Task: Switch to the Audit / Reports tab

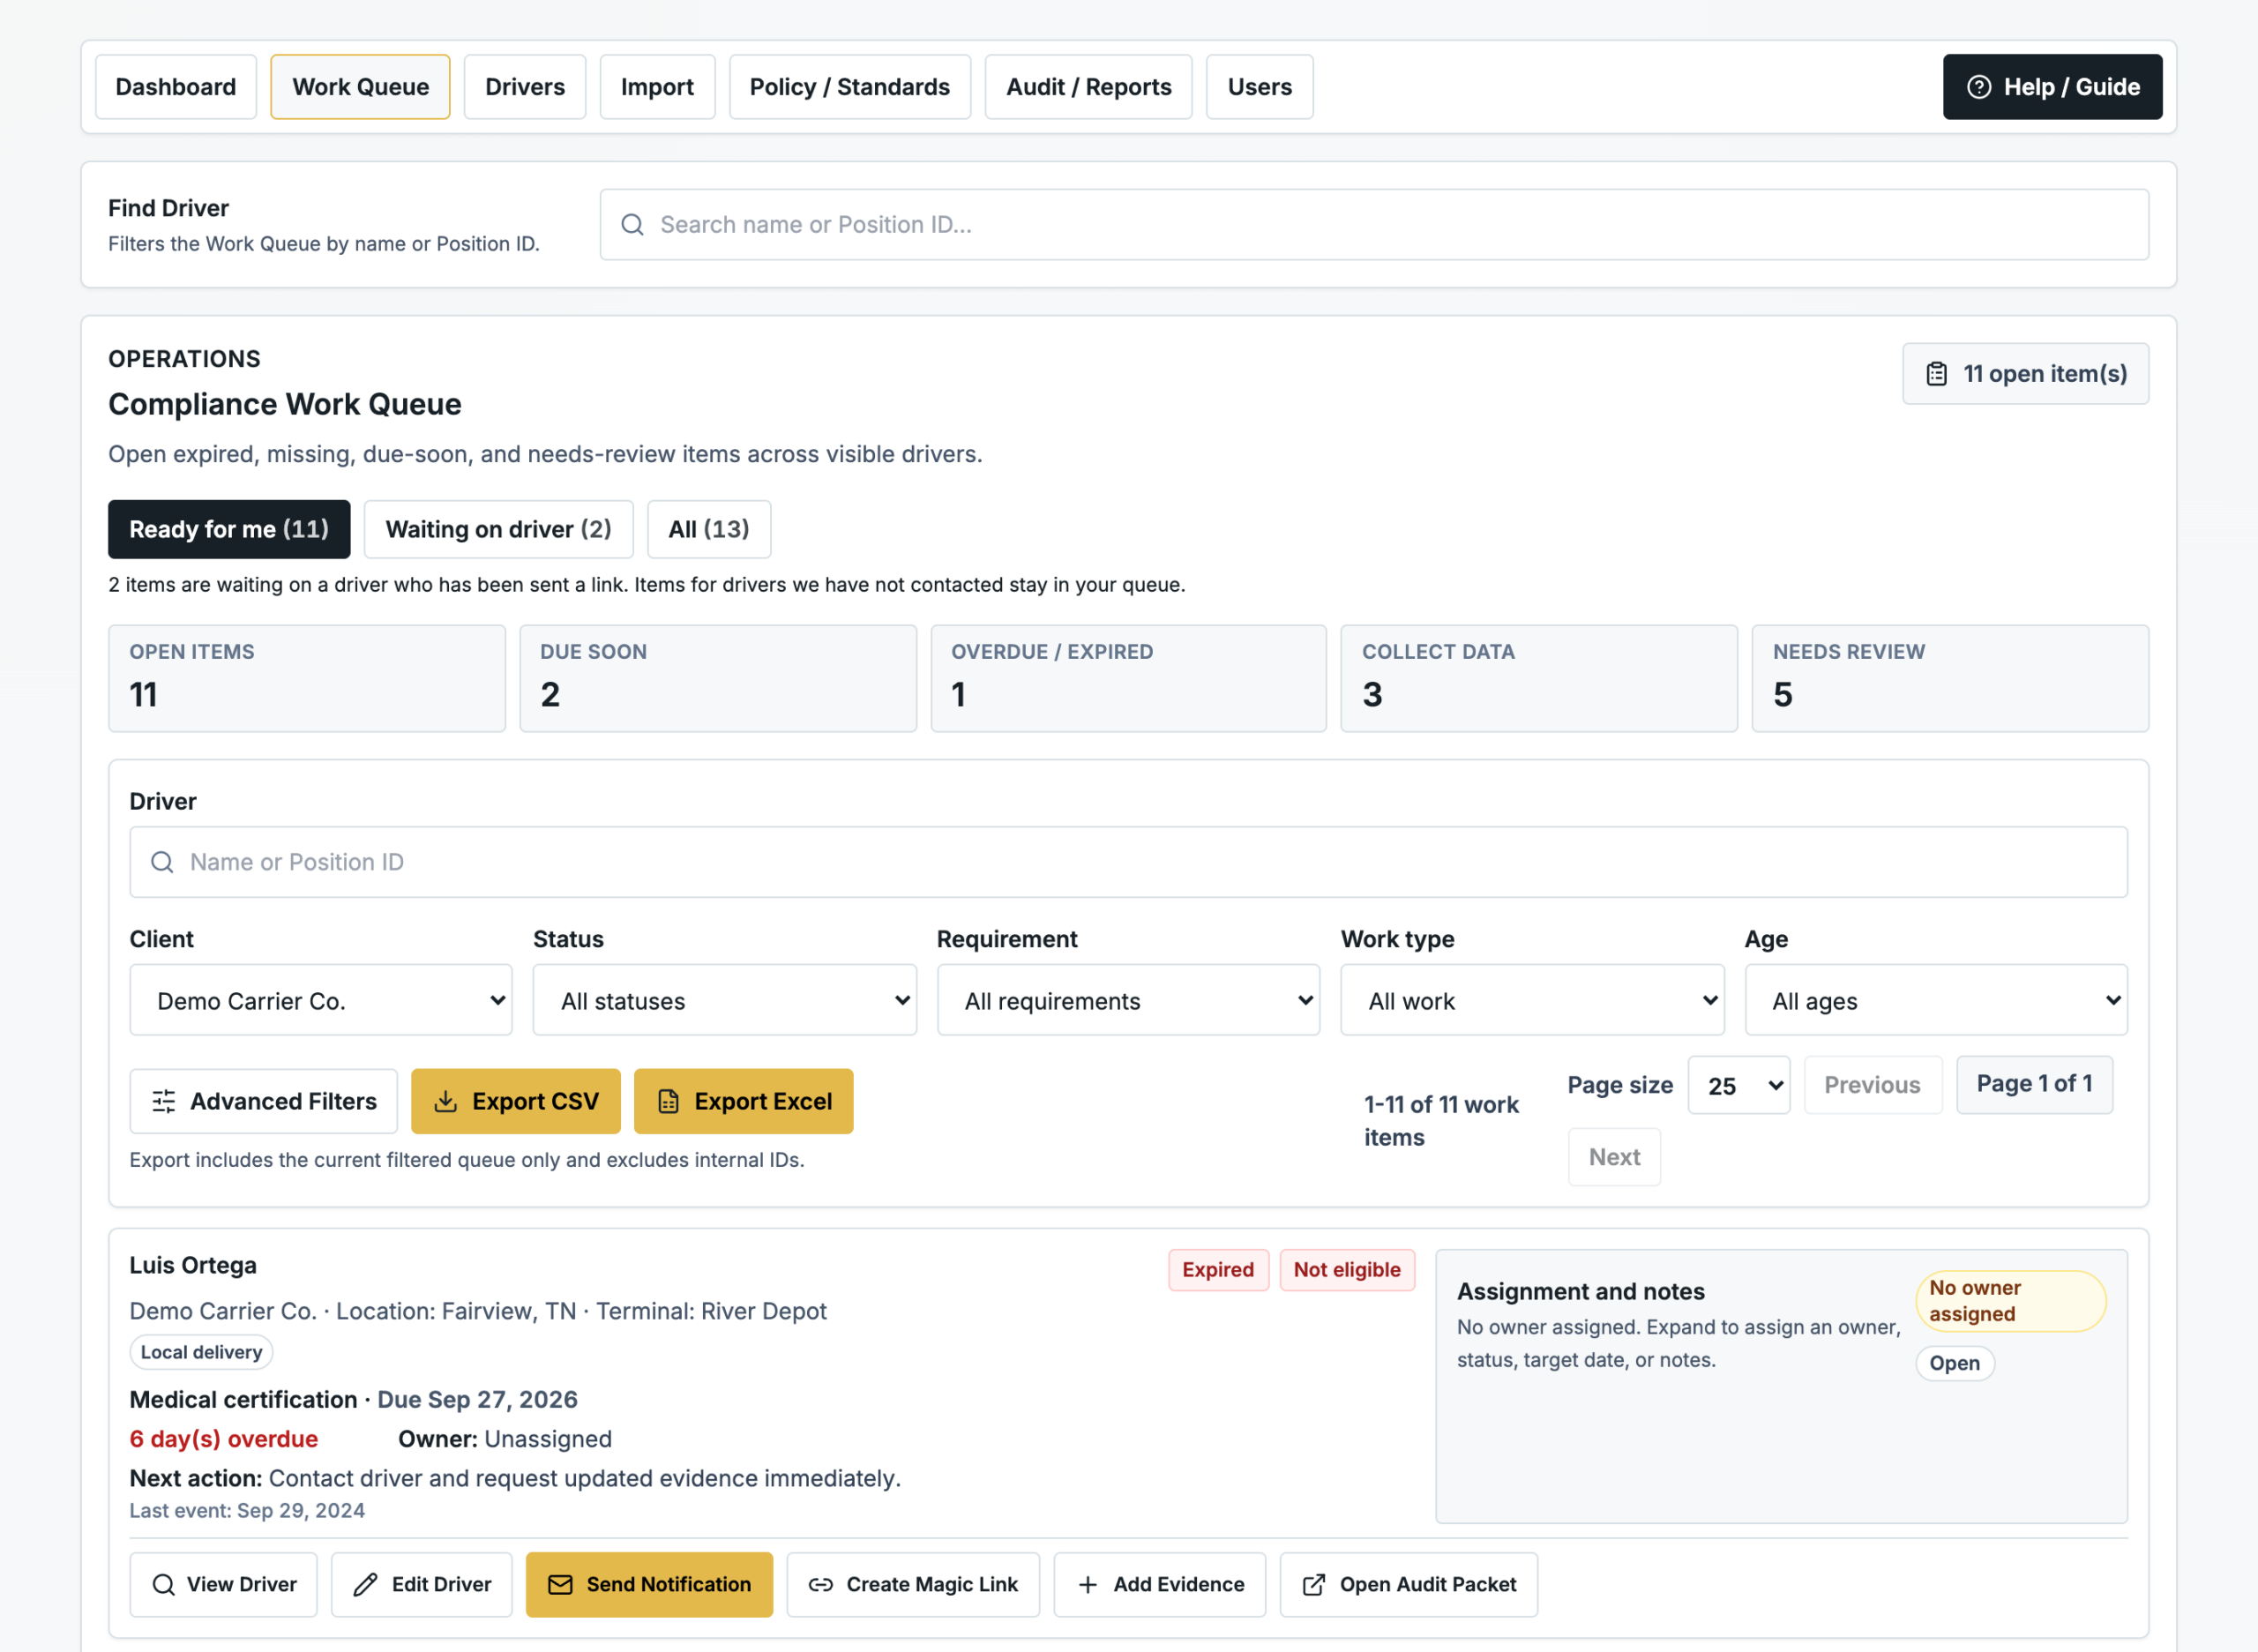Action: [1088, 87]
